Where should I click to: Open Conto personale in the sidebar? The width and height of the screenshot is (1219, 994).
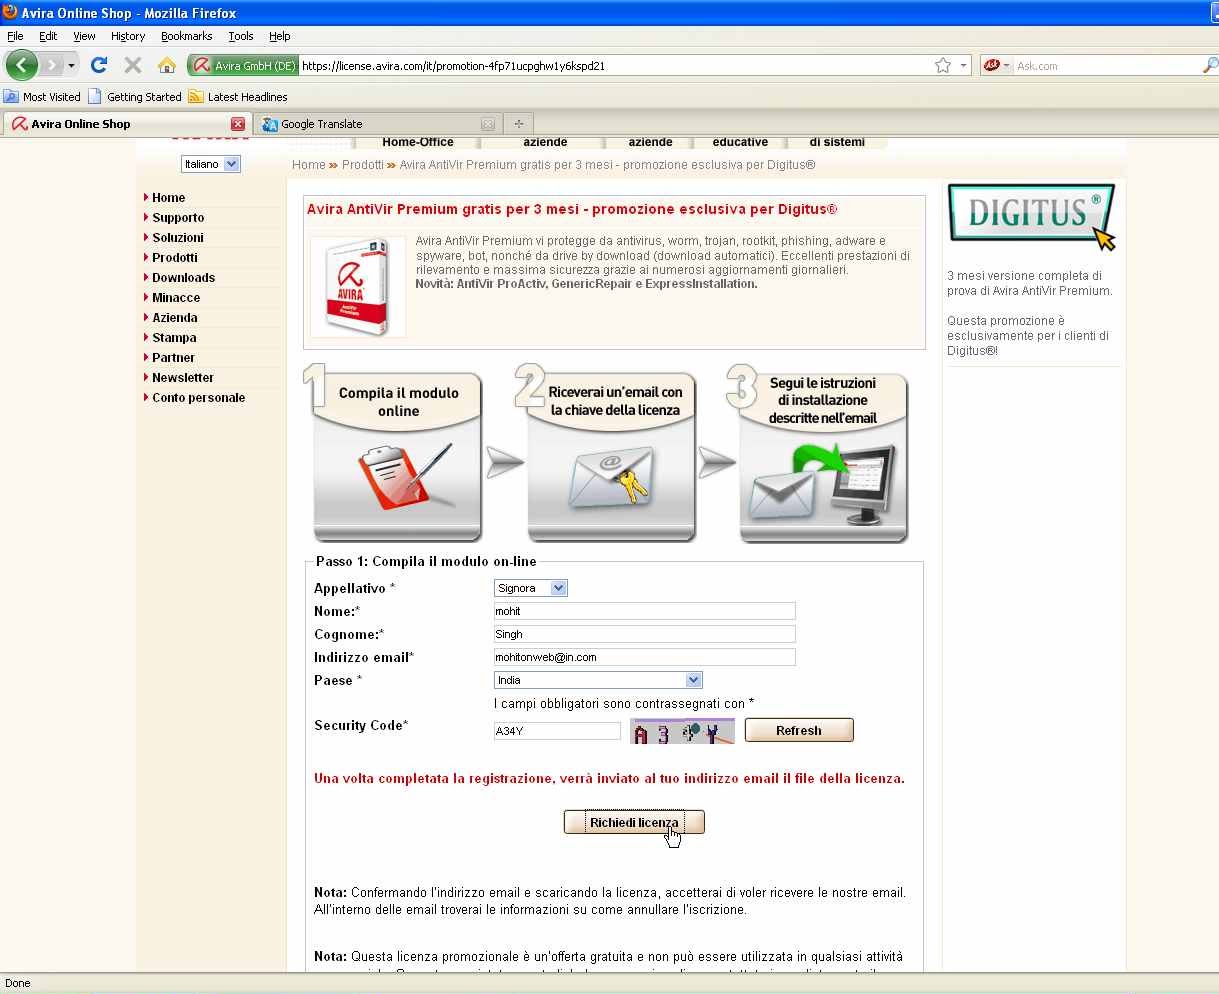tap(198, 398)
